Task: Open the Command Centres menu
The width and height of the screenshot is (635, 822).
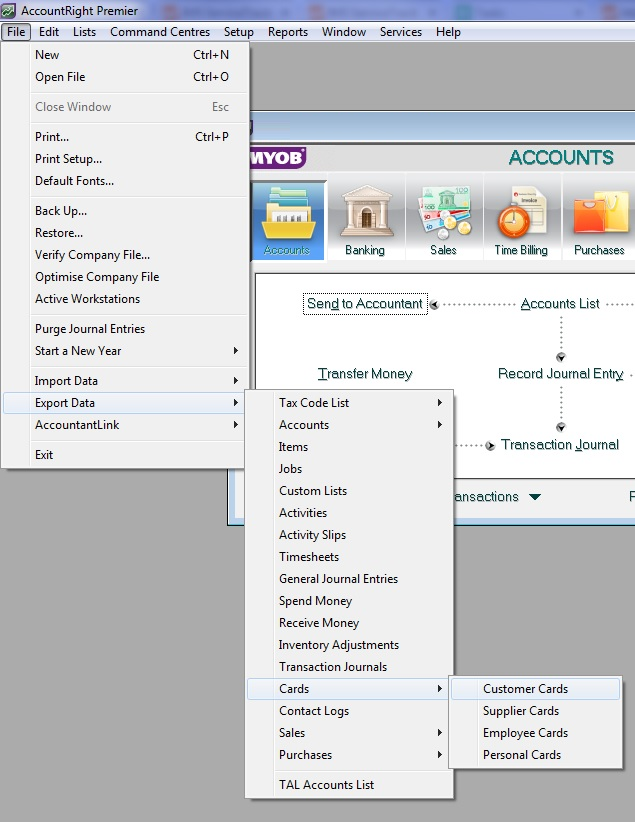Action: click(x=160, y=32)
